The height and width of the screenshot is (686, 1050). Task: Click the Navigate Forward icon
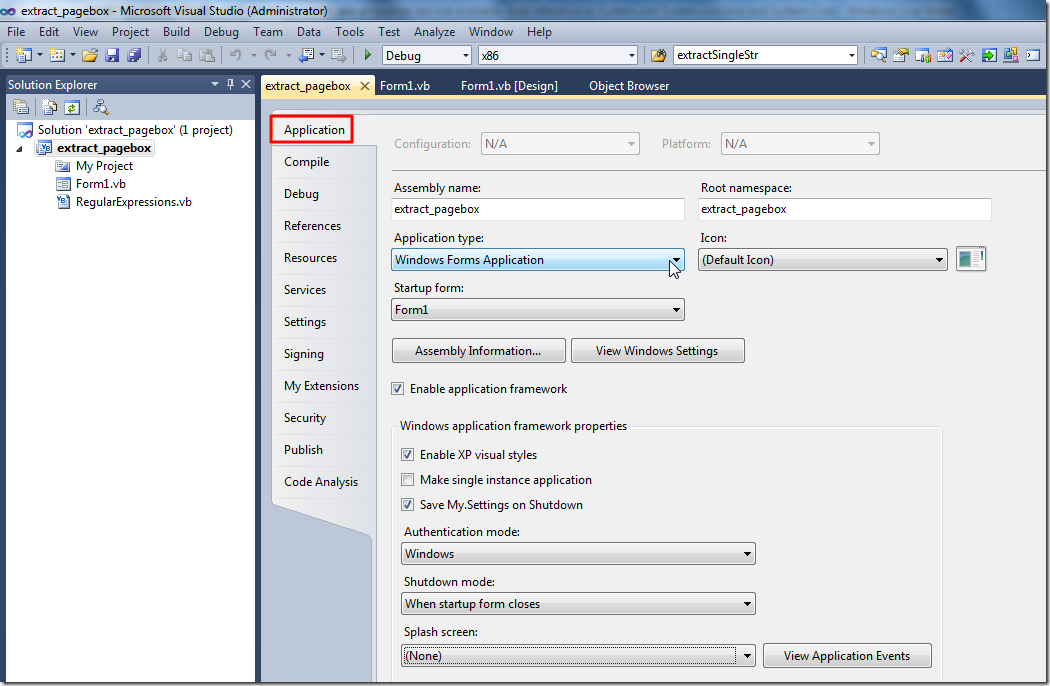pyautogui.click(x=339, y=55)
